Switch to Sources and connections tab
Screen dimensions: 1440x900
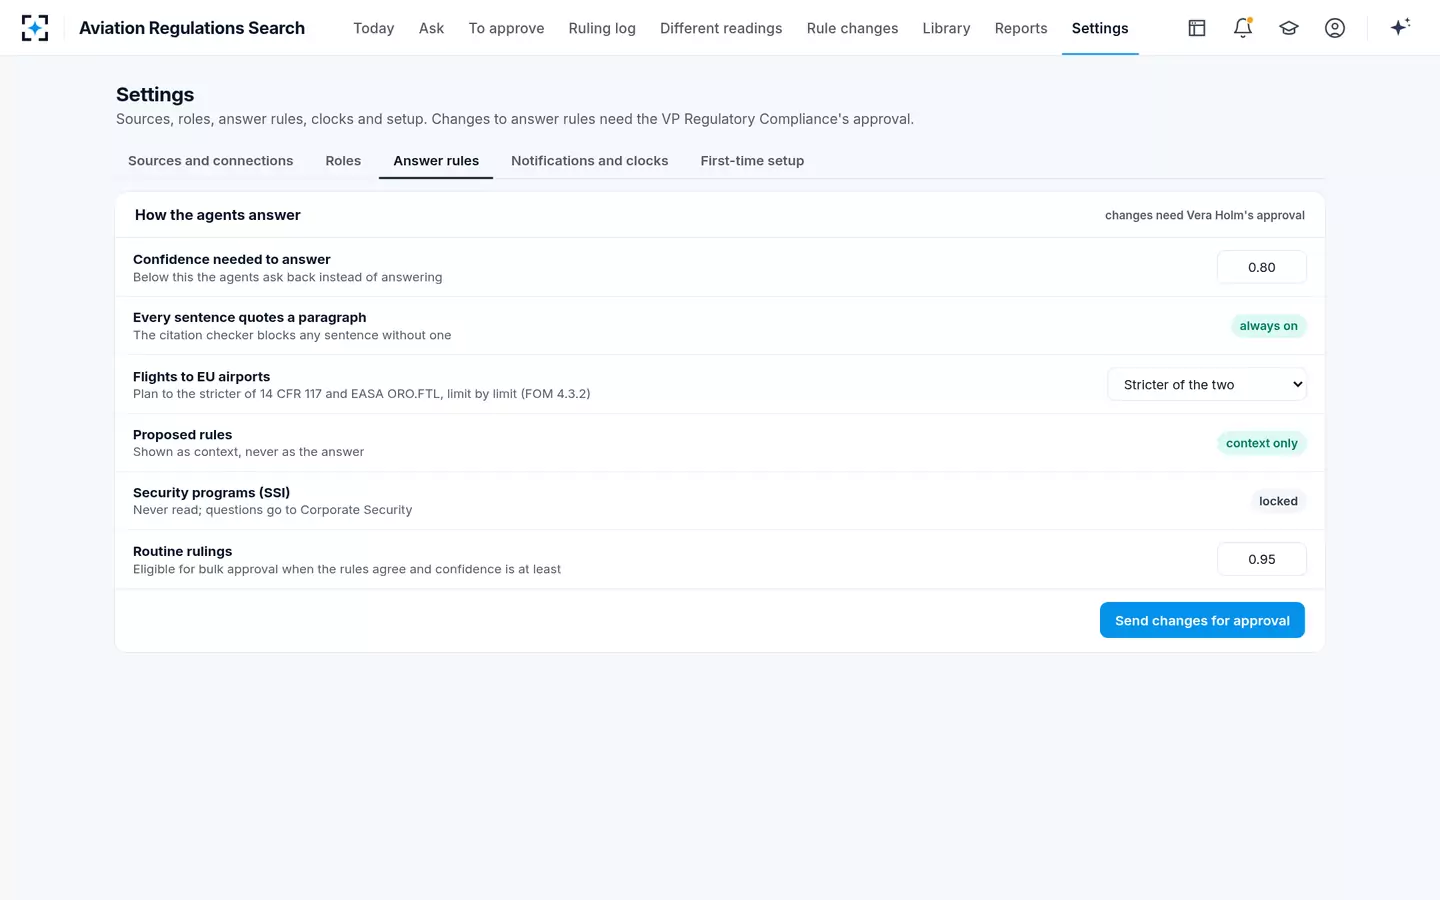[x=211, y=161]
